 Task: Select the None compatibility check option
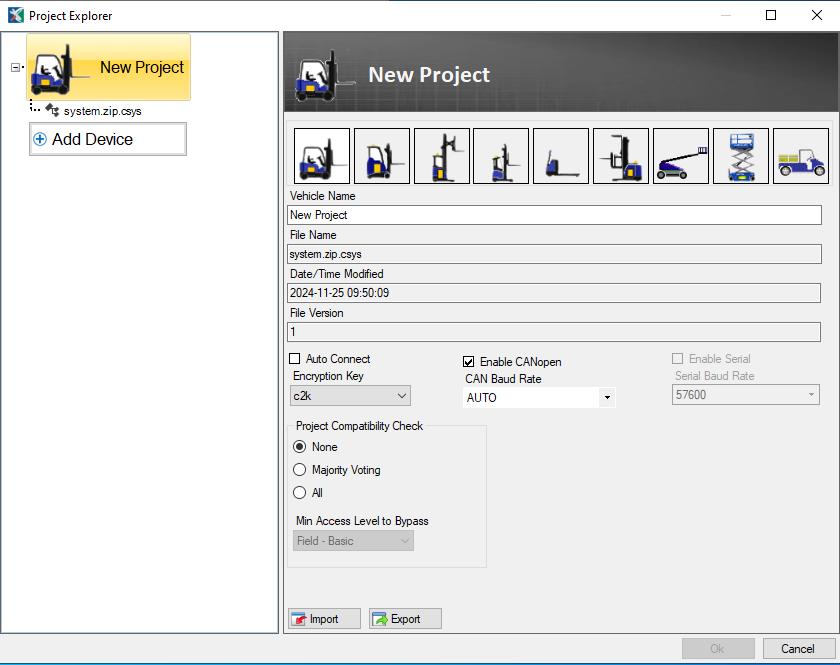click(299, 446)
